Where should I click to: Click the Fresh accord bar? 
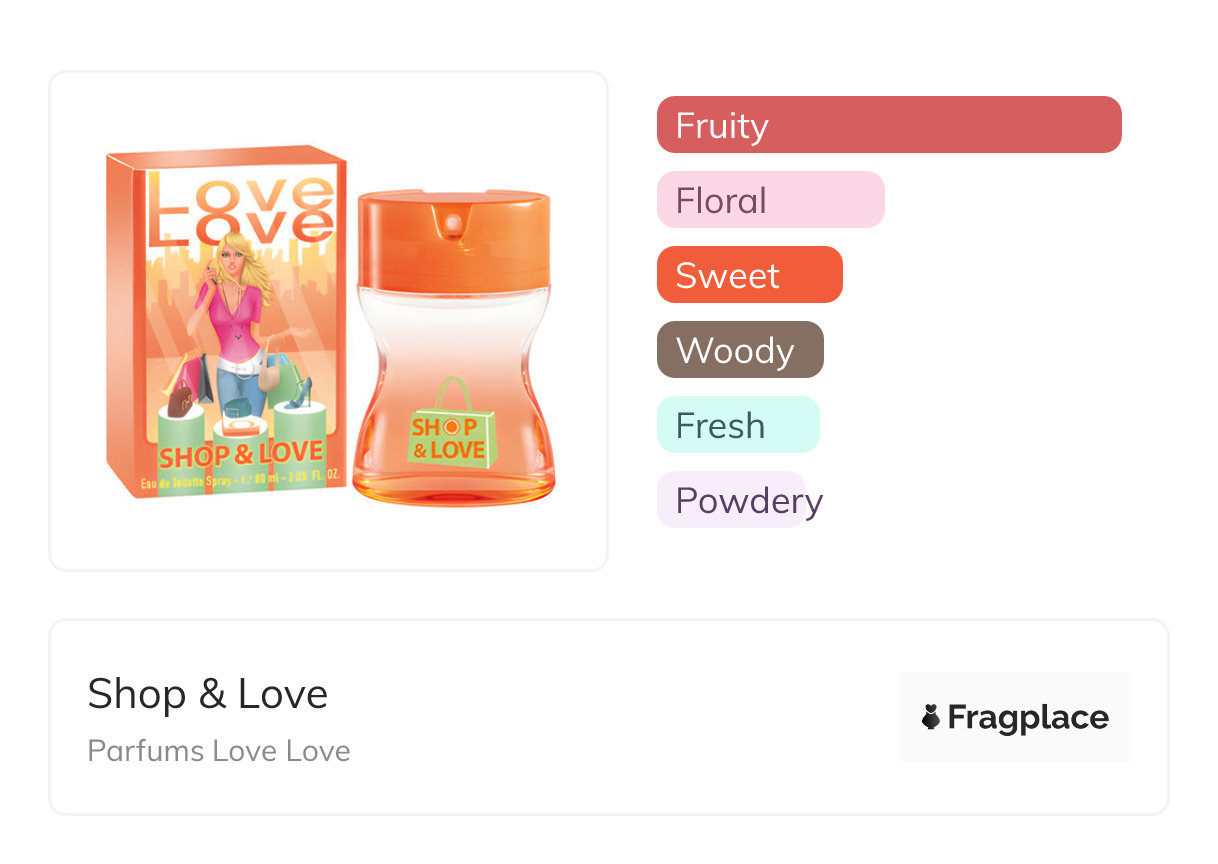tap(737, 425)
